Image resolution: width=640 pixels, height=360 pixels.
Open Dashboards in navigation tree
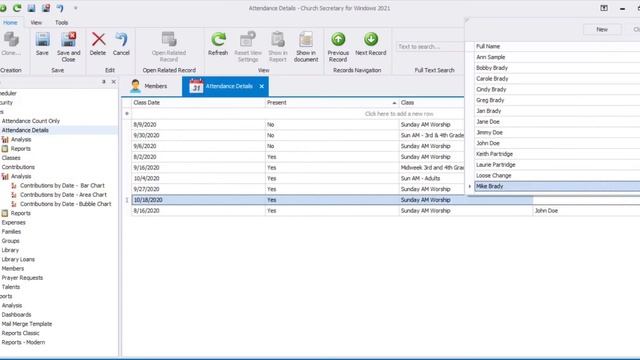coord(16,315)
